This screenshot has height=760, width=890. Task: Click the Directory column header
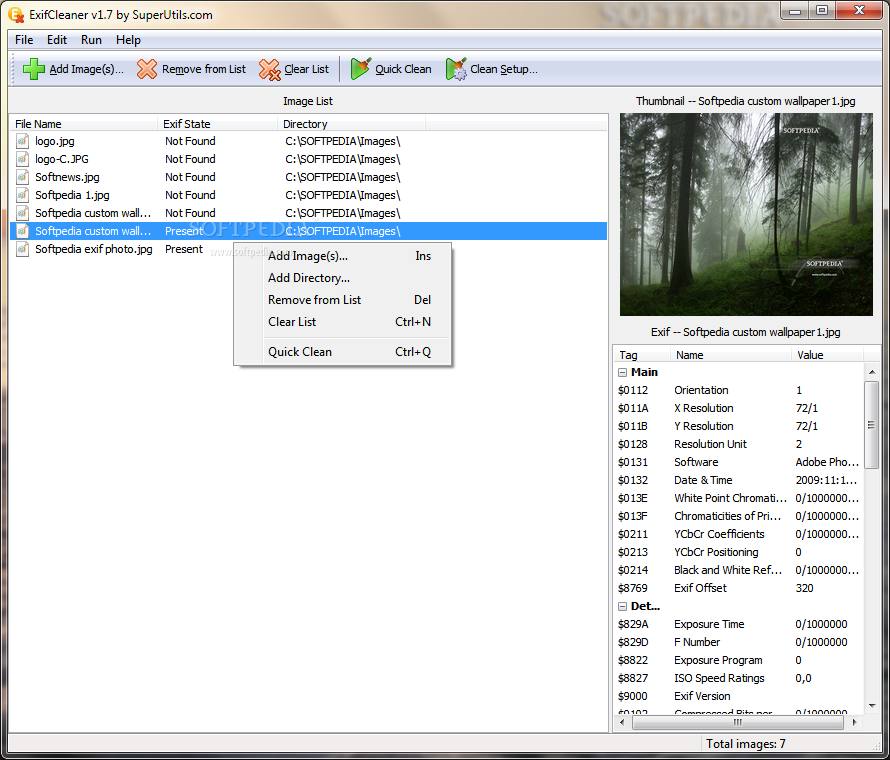click(351, 124)
